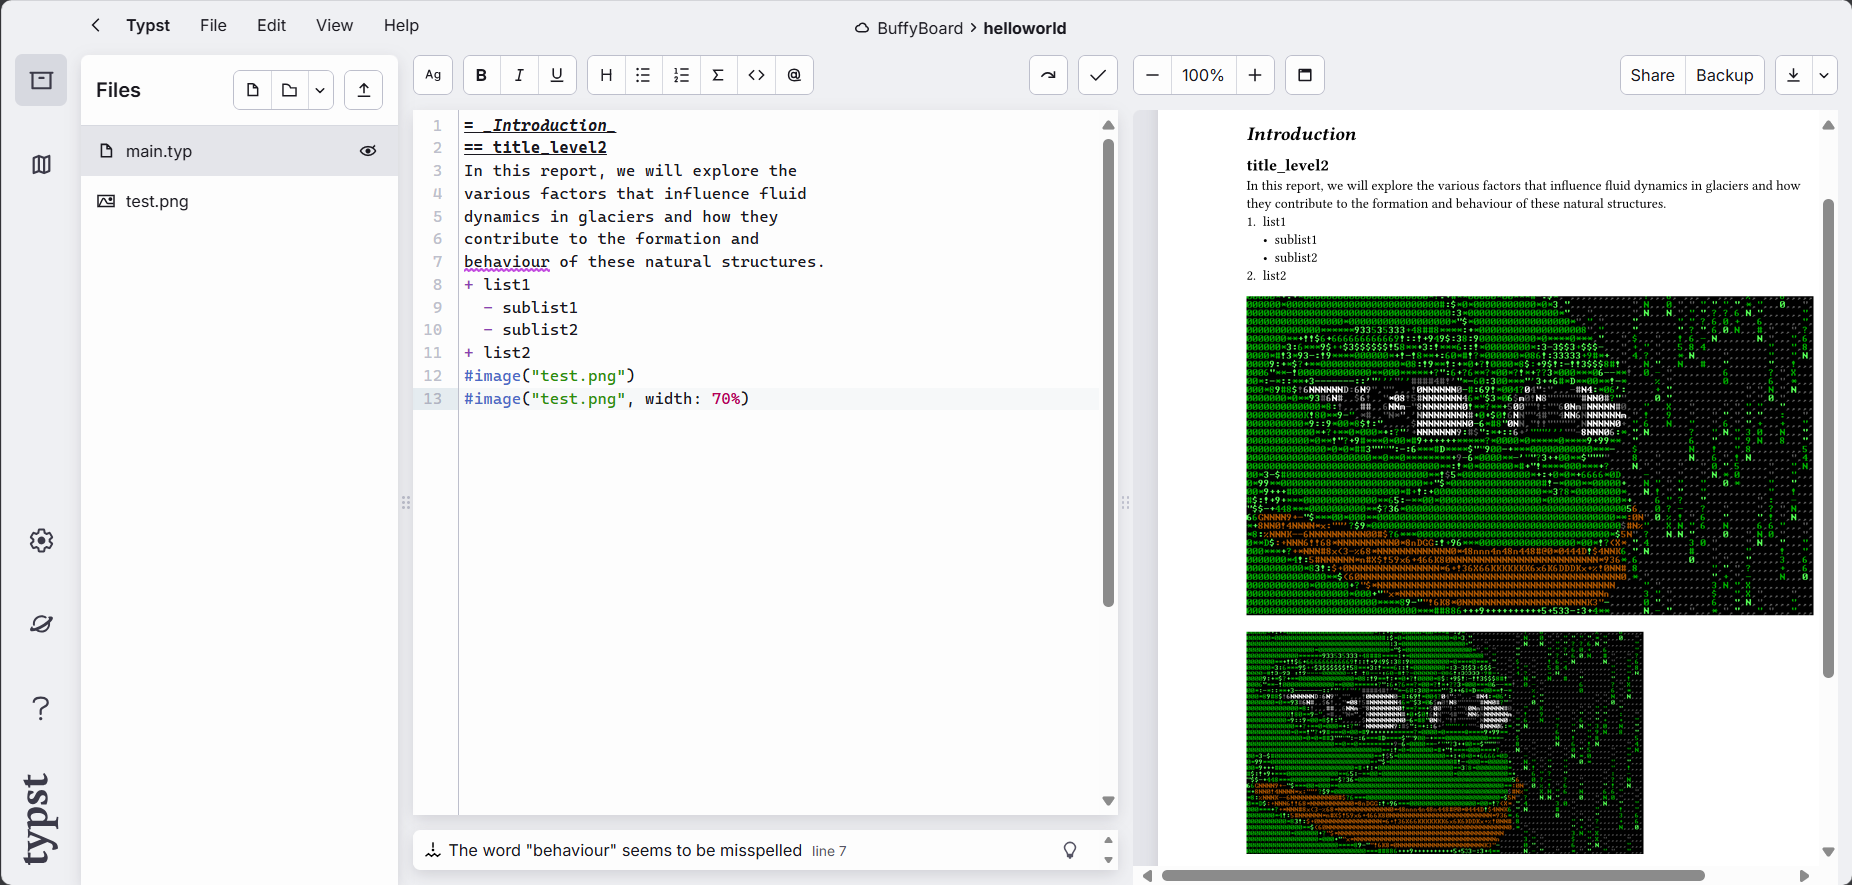Select test.png in the file list
Image resolution: width=1852 pixels, height=885 pixels.
[239, 201]
